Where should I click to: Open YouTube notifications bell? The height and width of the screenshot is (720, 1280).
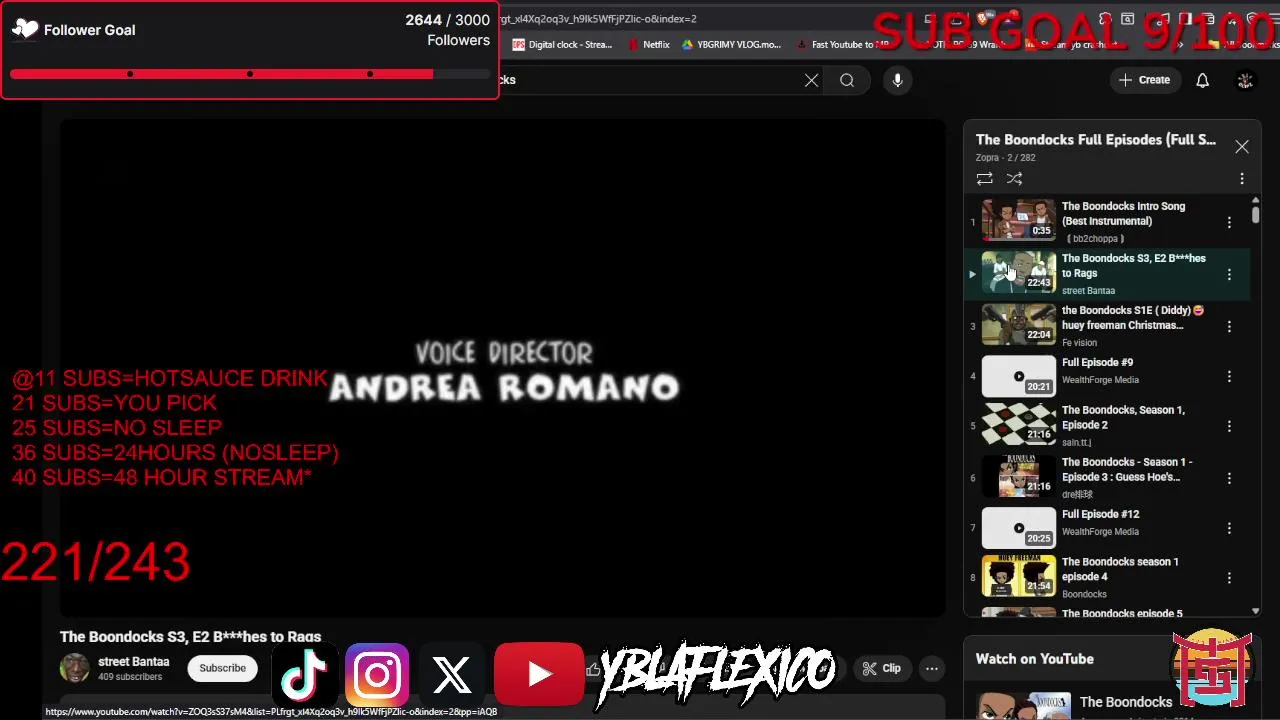click(1203, 80)
